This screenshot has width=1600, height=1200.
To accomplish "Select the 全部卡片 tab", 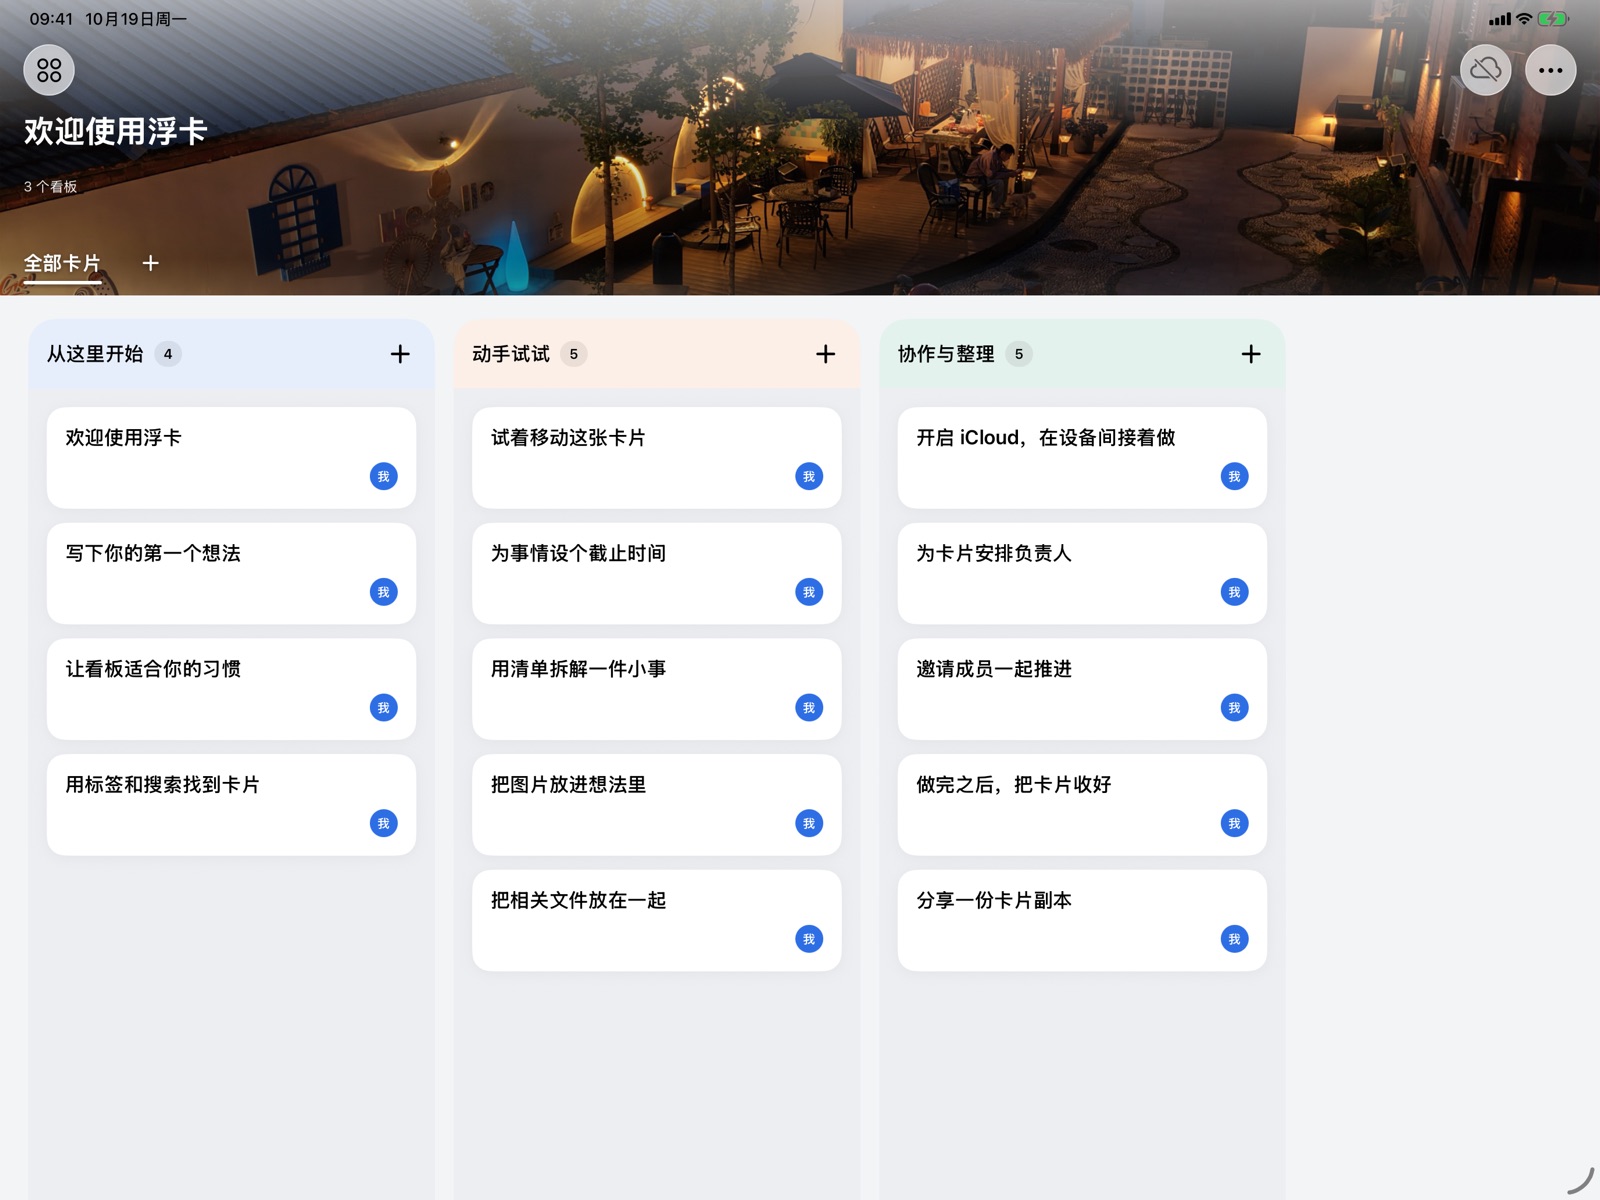I will point(62,263).
